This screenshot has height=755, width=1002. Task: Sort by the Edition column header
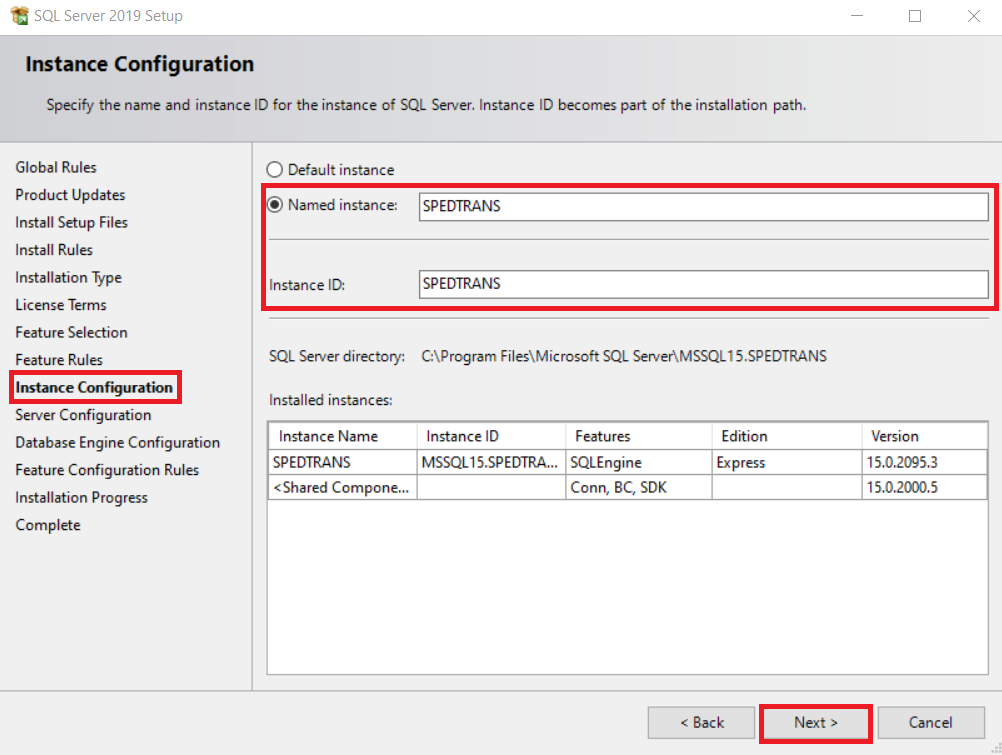787,436
